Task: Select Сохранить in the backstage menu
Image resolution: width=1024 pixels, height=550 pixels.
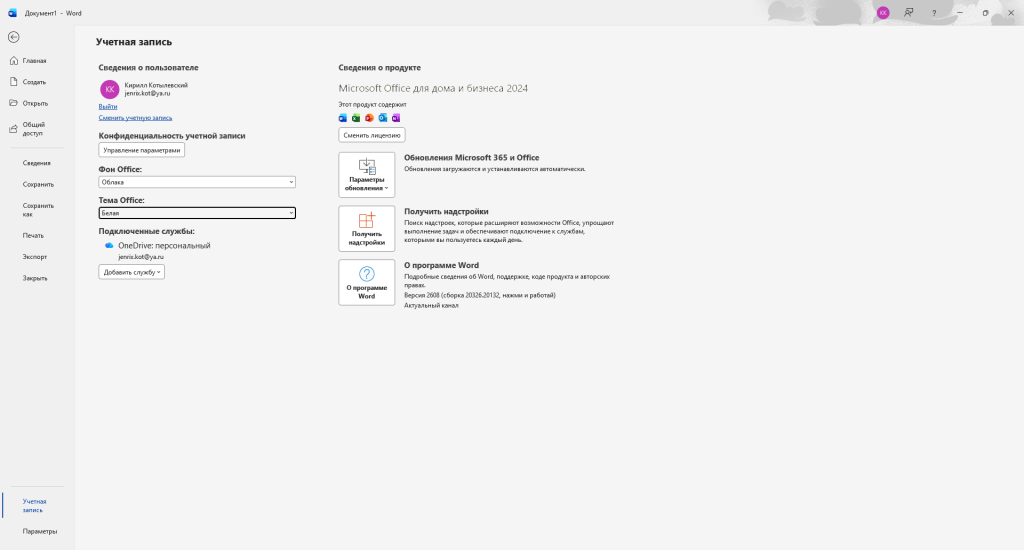Action: [x=38, y=184]
